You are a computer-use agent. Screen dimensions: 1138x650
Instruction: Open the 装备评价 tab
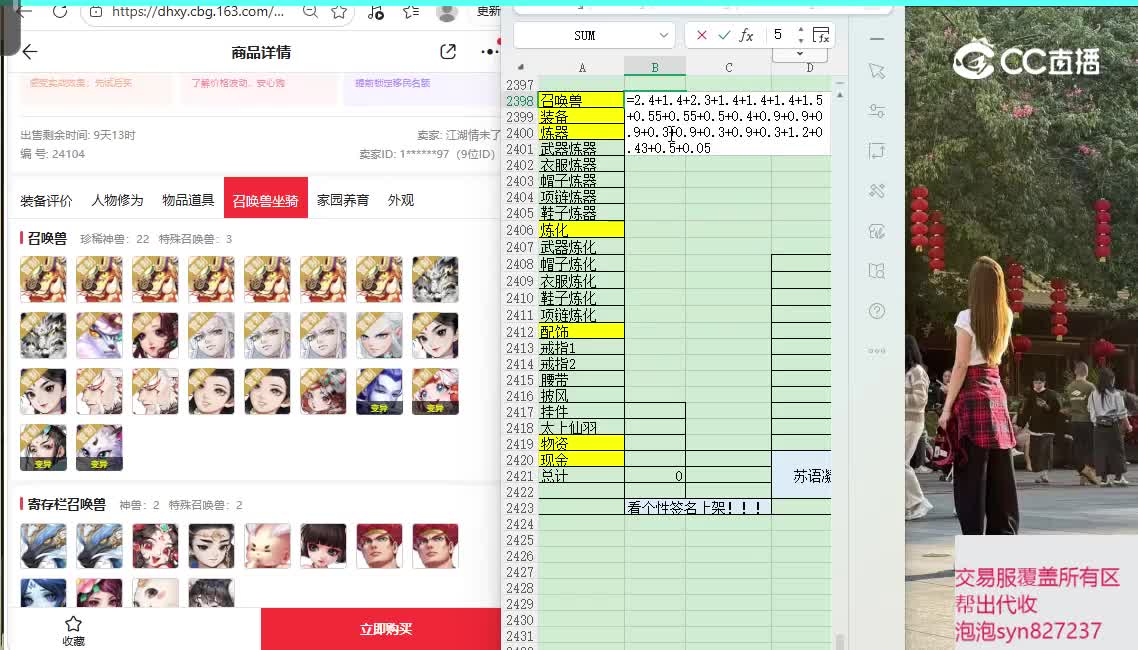pos(46,200)
